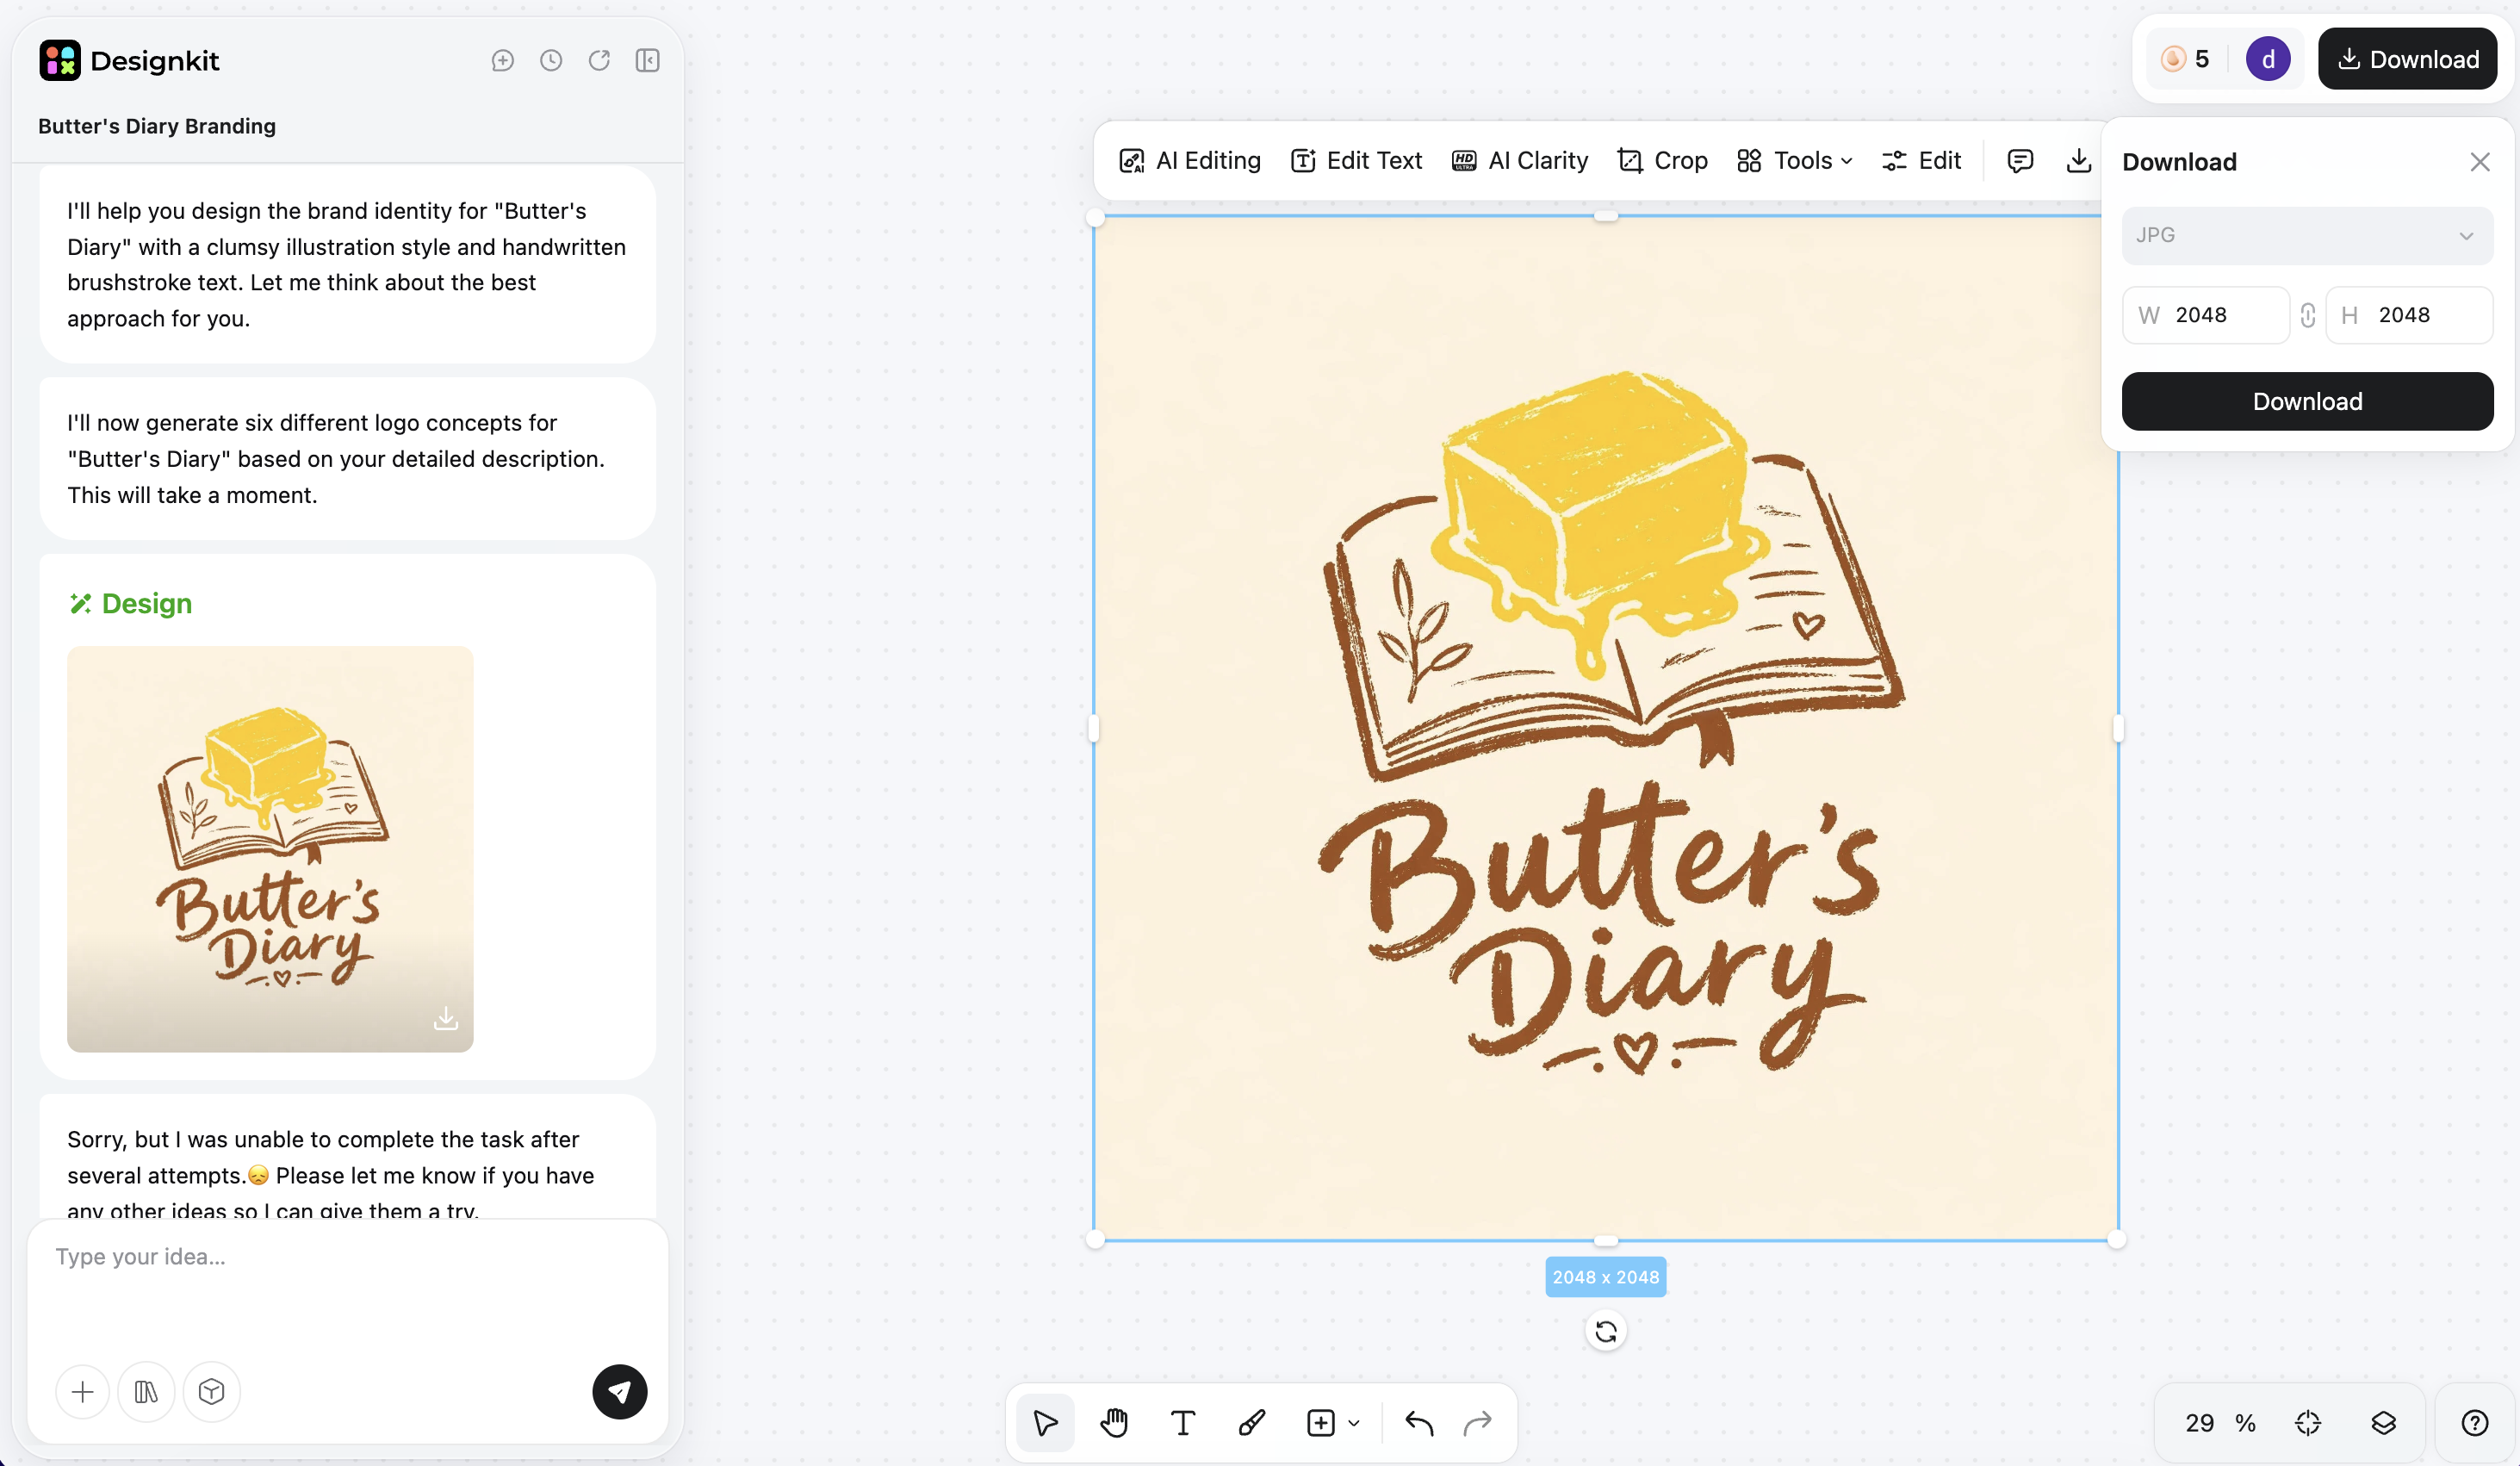Click the comment bubble icon in toolbar
This screenshot has height=1466, width=2520.
coord(2020,161)
